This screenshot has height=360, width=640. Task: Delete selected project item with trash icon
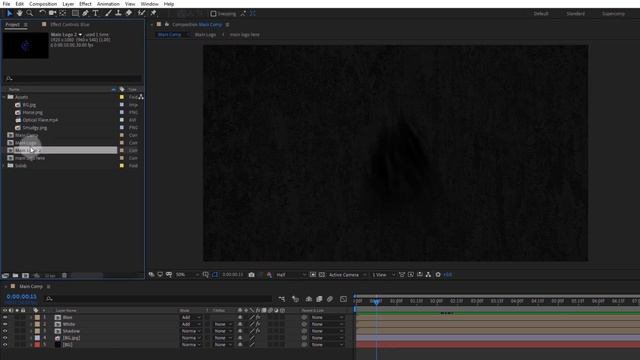point(64,276)
